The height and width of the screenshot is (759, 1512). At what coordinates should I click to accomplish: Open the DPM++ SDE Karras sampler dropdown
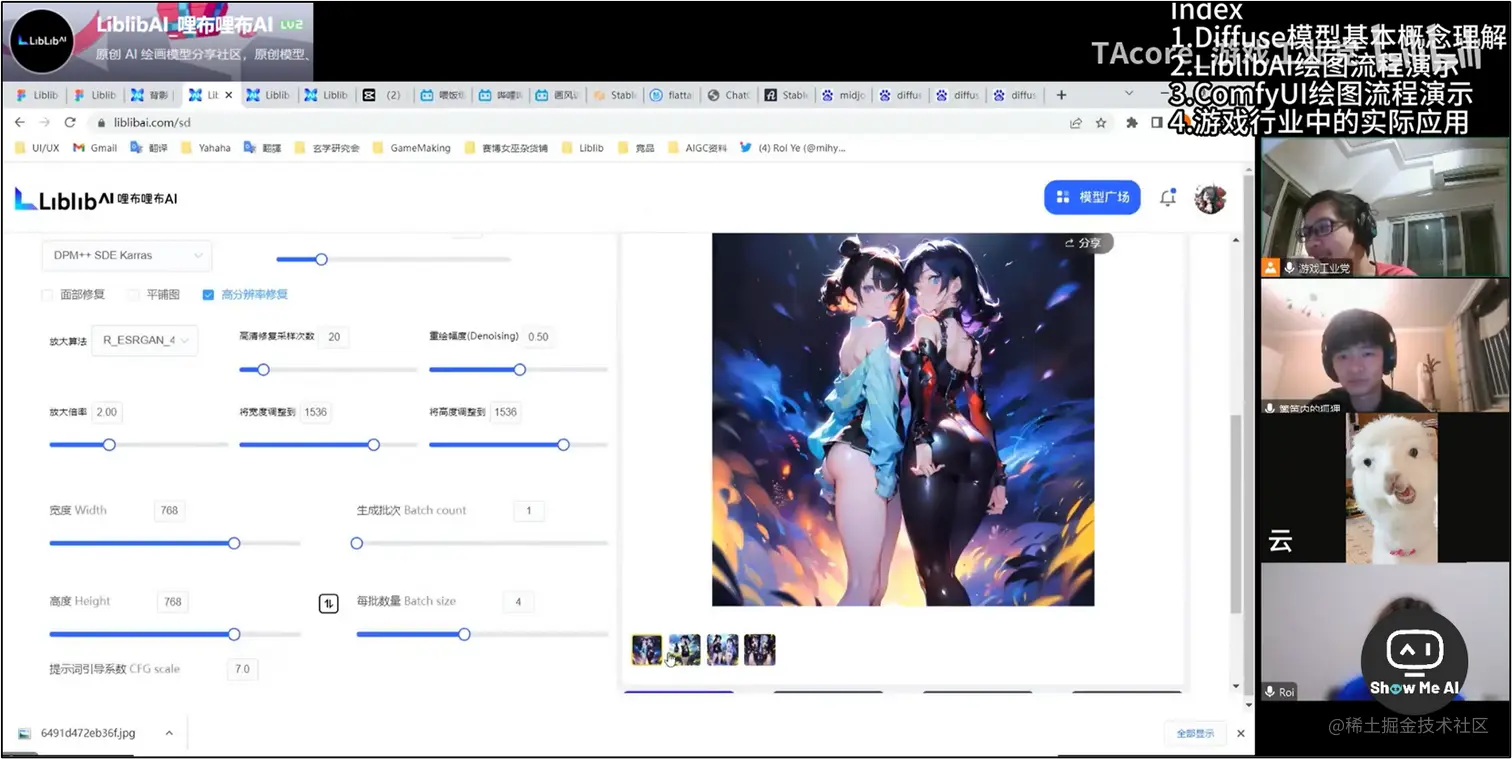tap(126, 255)
